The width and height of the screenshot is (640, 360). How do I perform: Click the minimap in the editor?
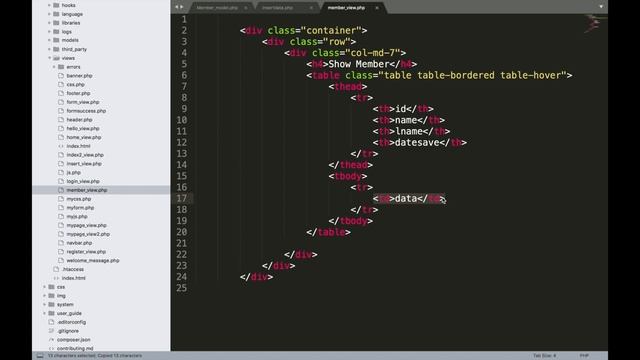(x=593, y=23)
